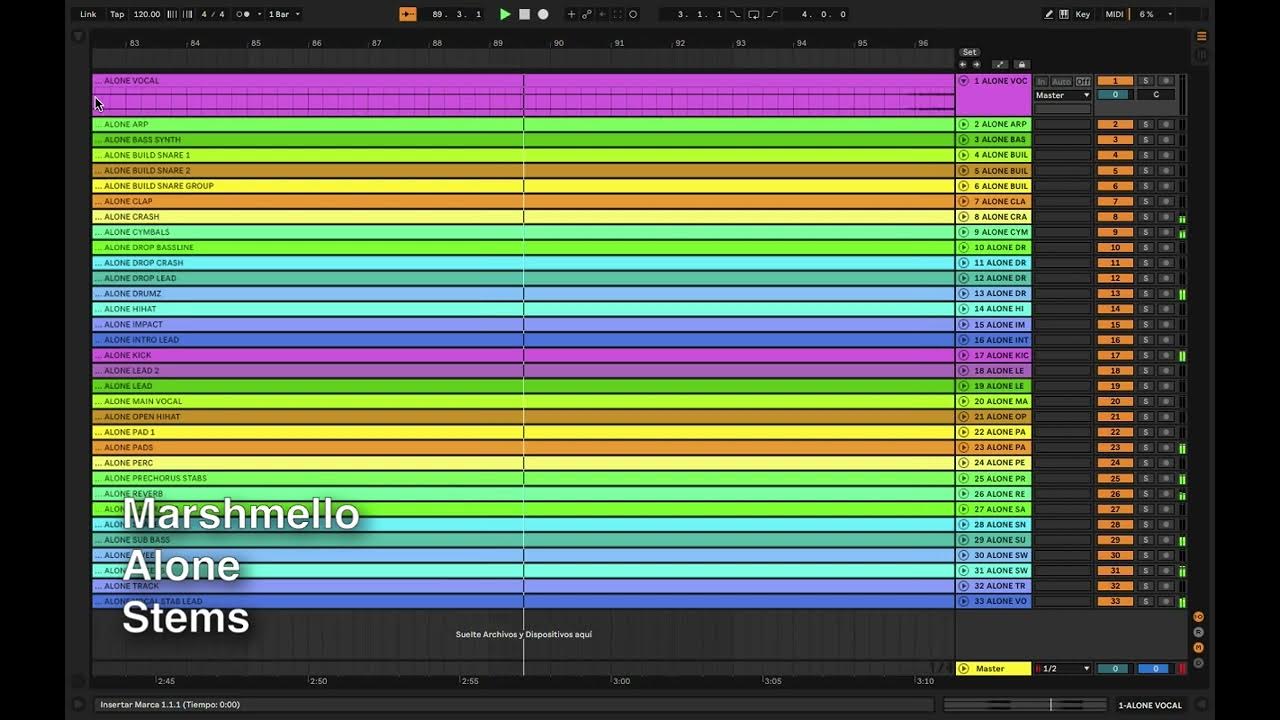
Task: Toggle the orange Follow playback icon
Action: 407,14
